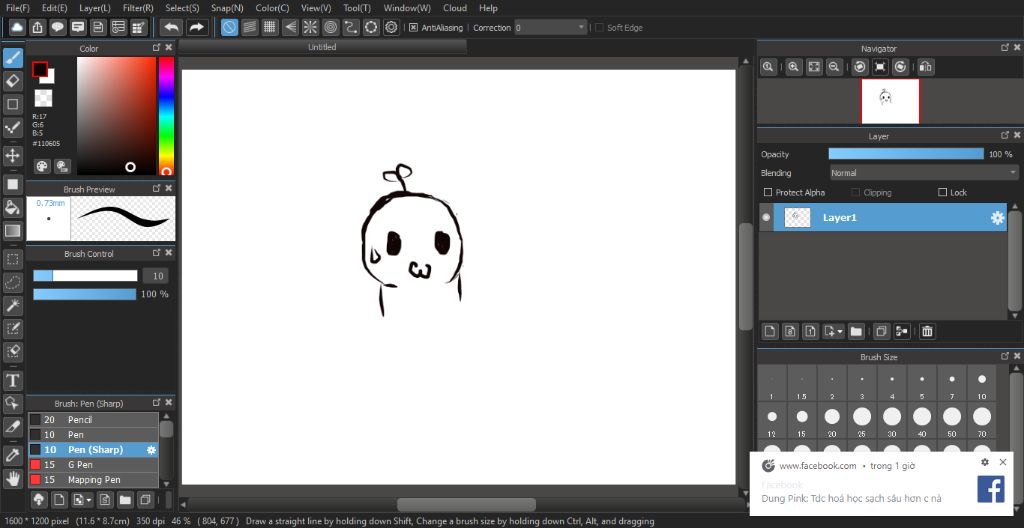Click the Navigator canvas thumbnail
The image size is (1024, 528).
coord(890,101)
